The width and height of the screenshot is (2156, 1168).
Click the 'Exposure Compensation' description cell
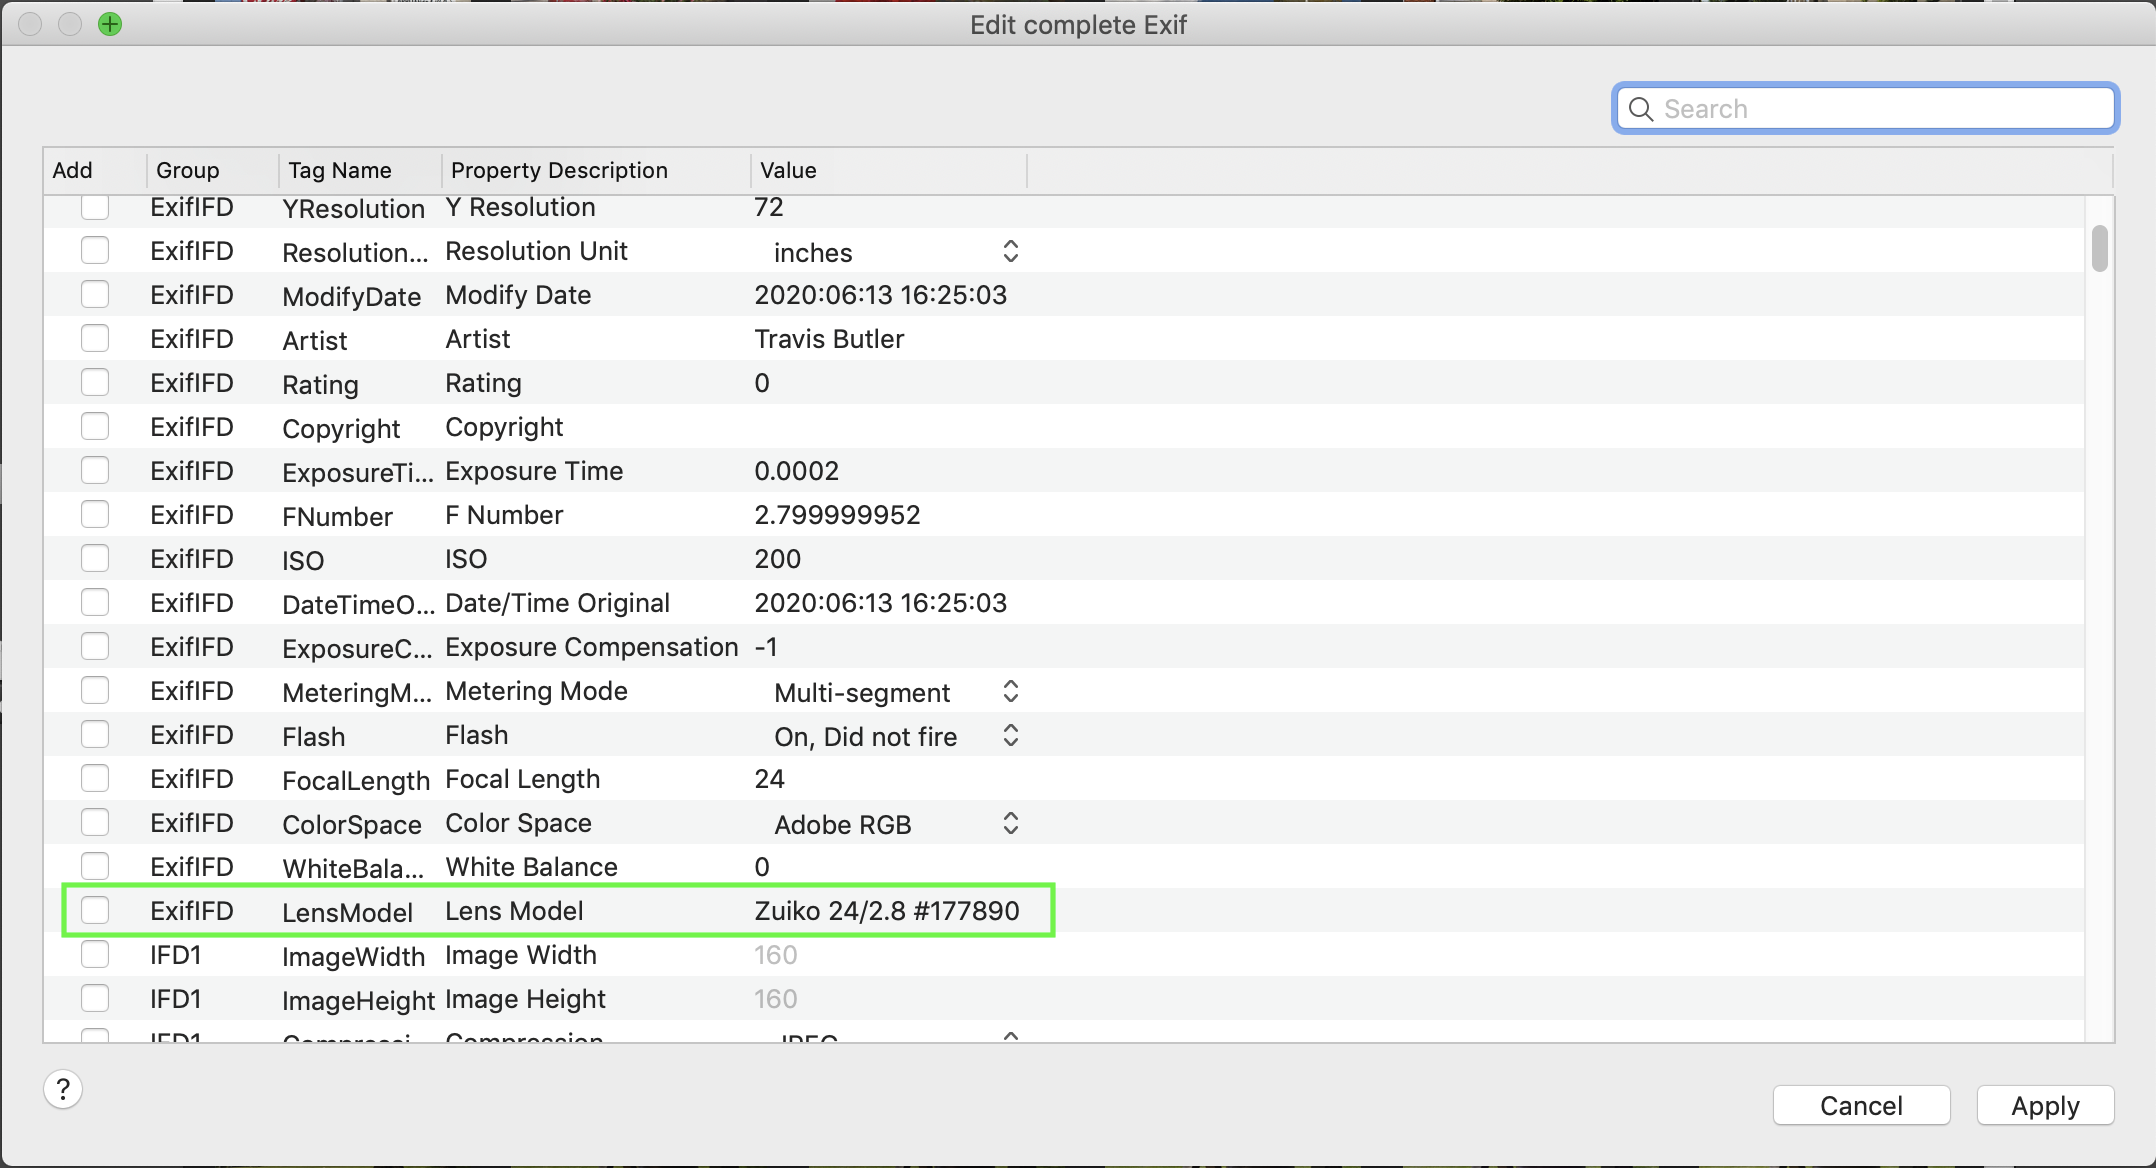591,647
